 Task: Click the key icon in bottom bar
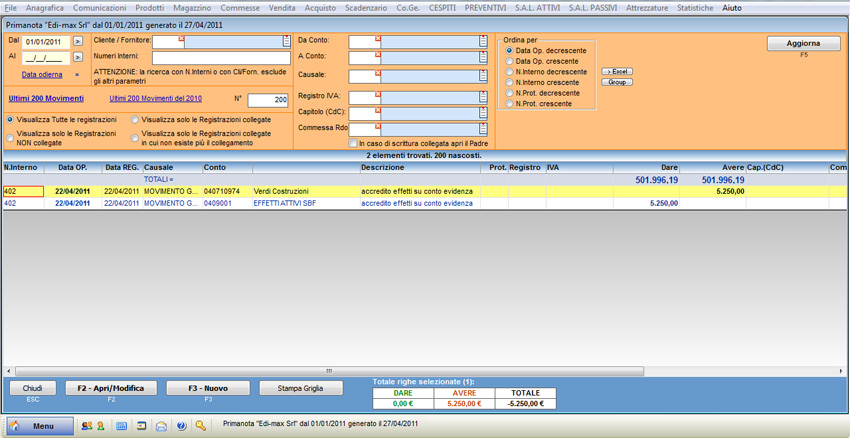point(201,426)
